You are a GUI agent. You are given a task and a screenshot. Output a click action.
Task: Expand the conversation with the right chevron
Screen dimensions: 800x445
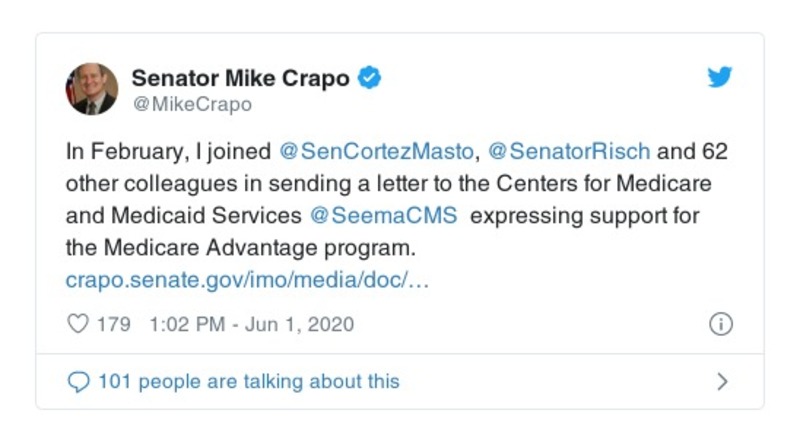point(722,381)
